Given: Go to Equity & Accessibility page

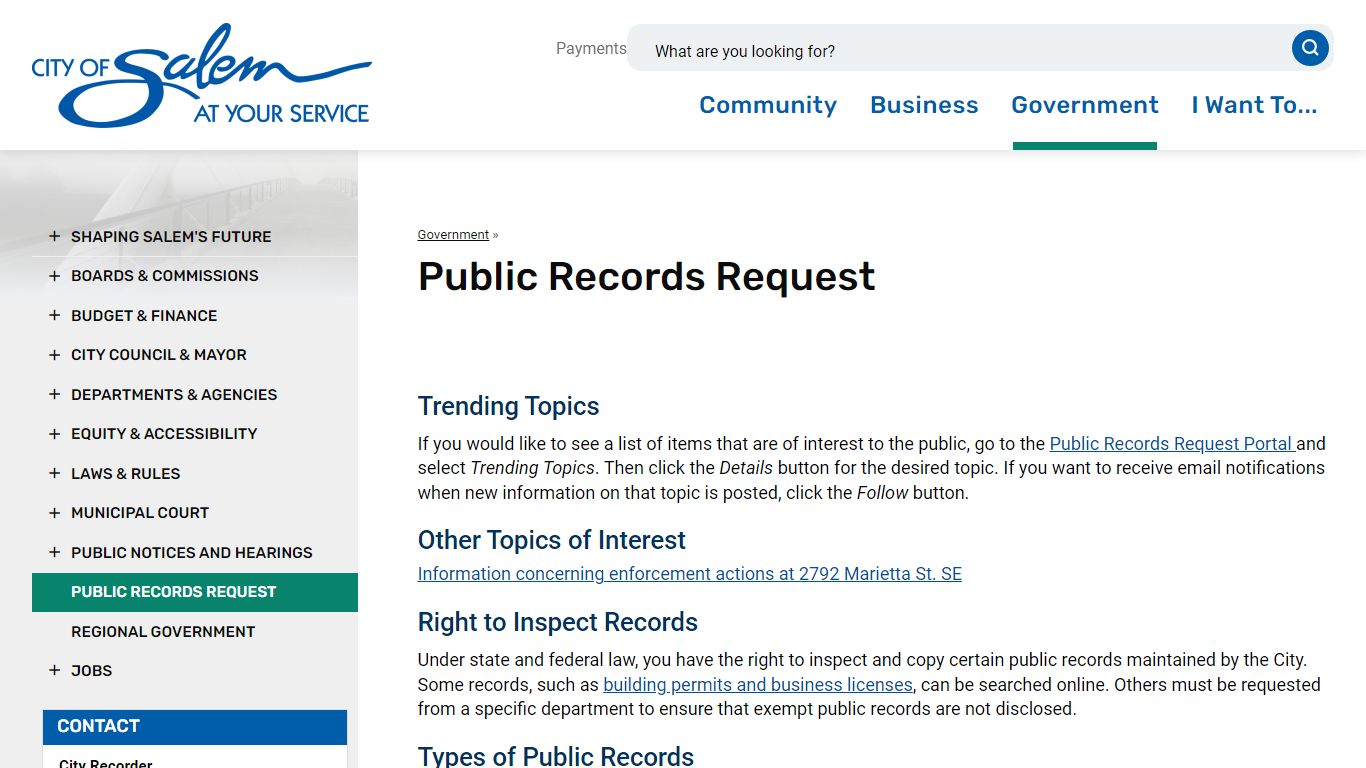Looking at the screenshot, I should click(x=164, y=434).
